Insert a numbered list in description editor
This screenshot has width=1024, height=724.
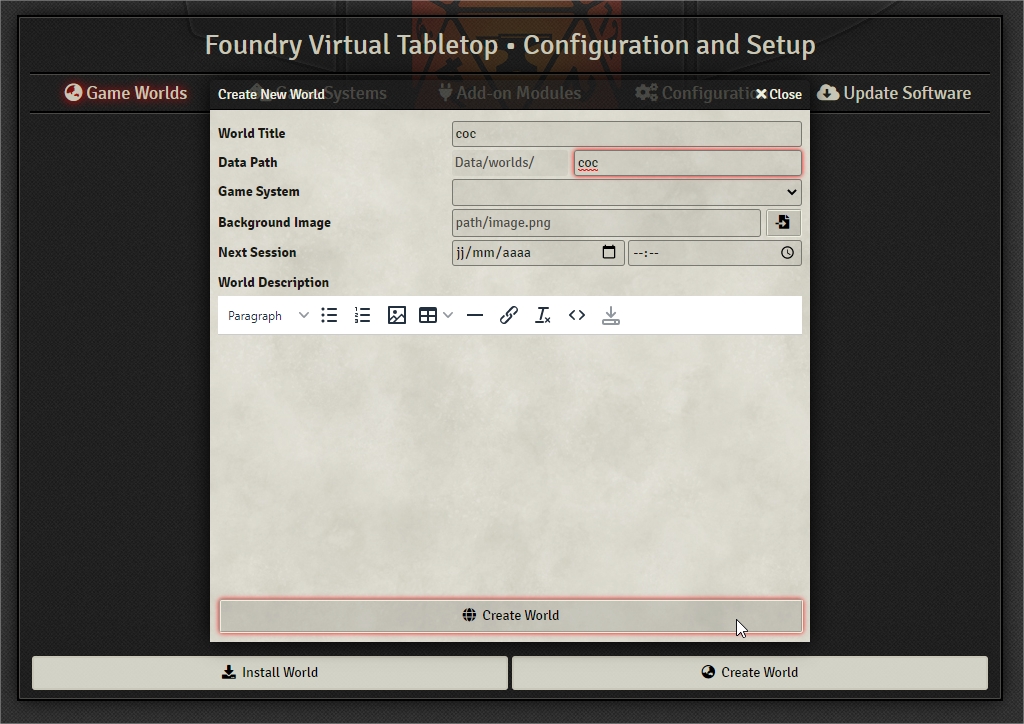tap(362, 315)
